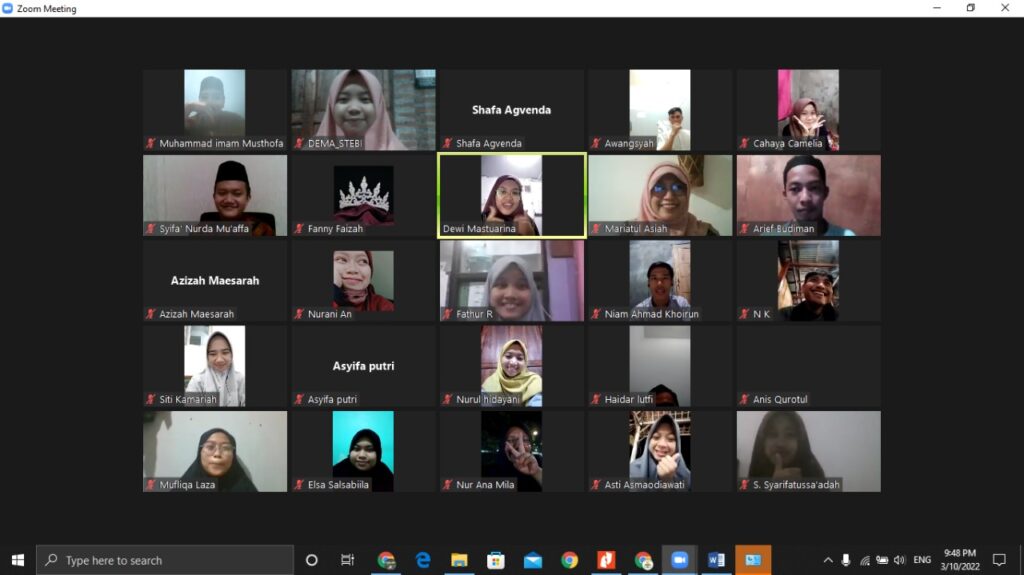Click the muted mic icon beside Awangsyah

click(596, 144)
